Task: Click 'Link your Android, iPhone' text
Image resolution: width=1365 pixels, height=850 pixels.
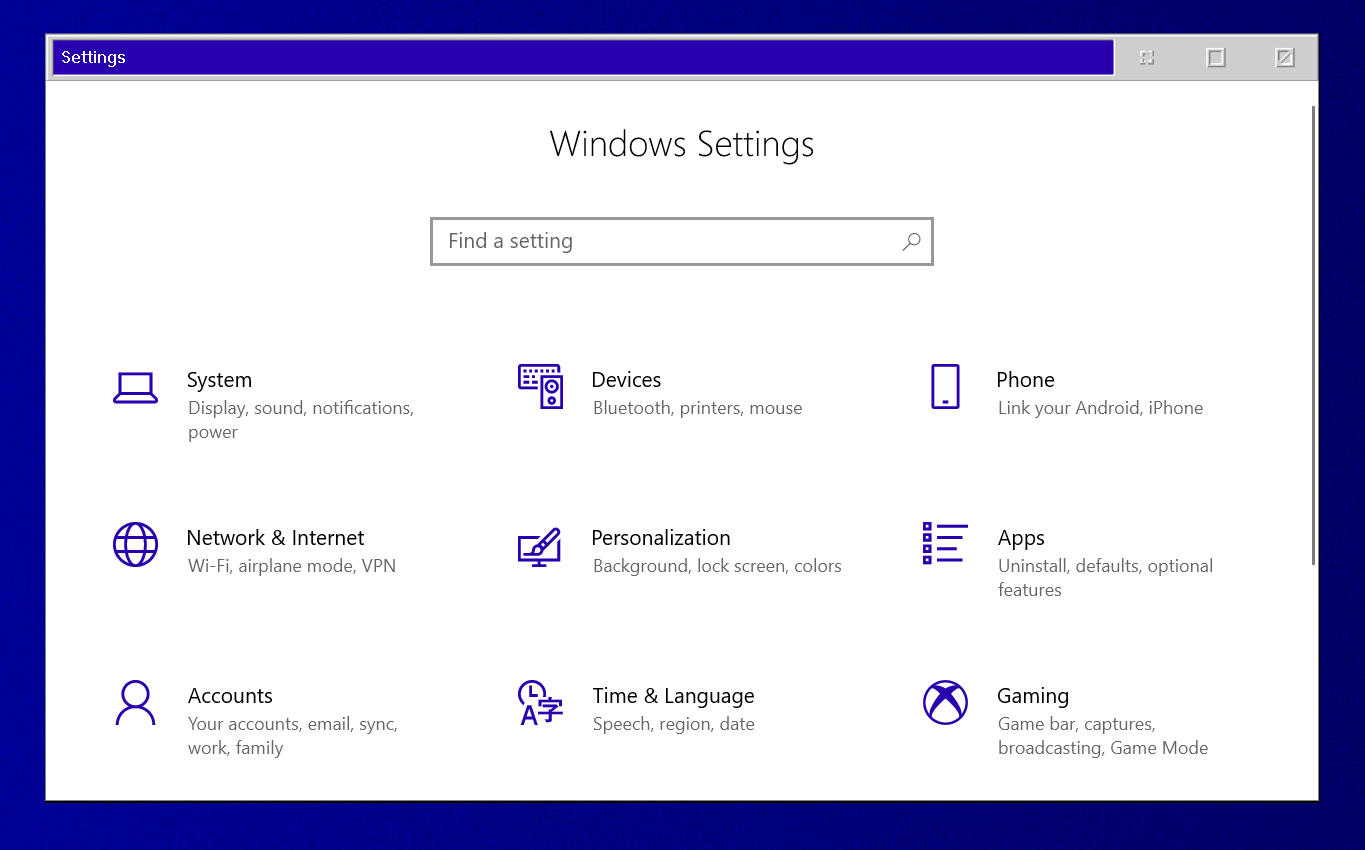Action: pyautogui.click(x=1100, y=408)
